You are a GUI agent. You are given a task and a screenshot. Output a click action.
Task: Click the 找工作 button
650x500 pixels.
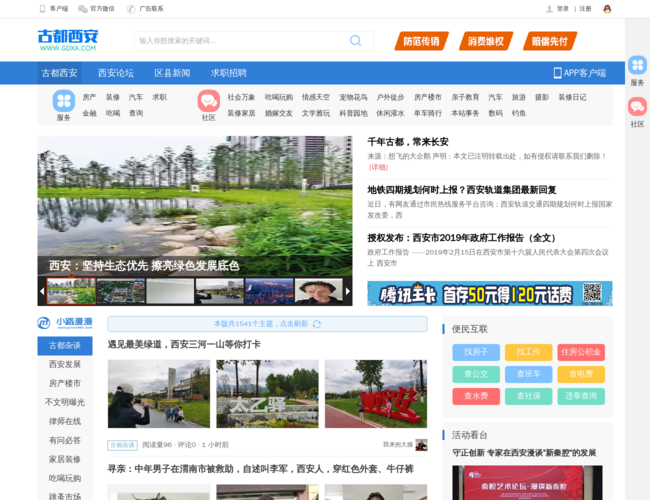pyautogui.click(x=529, y=352)
